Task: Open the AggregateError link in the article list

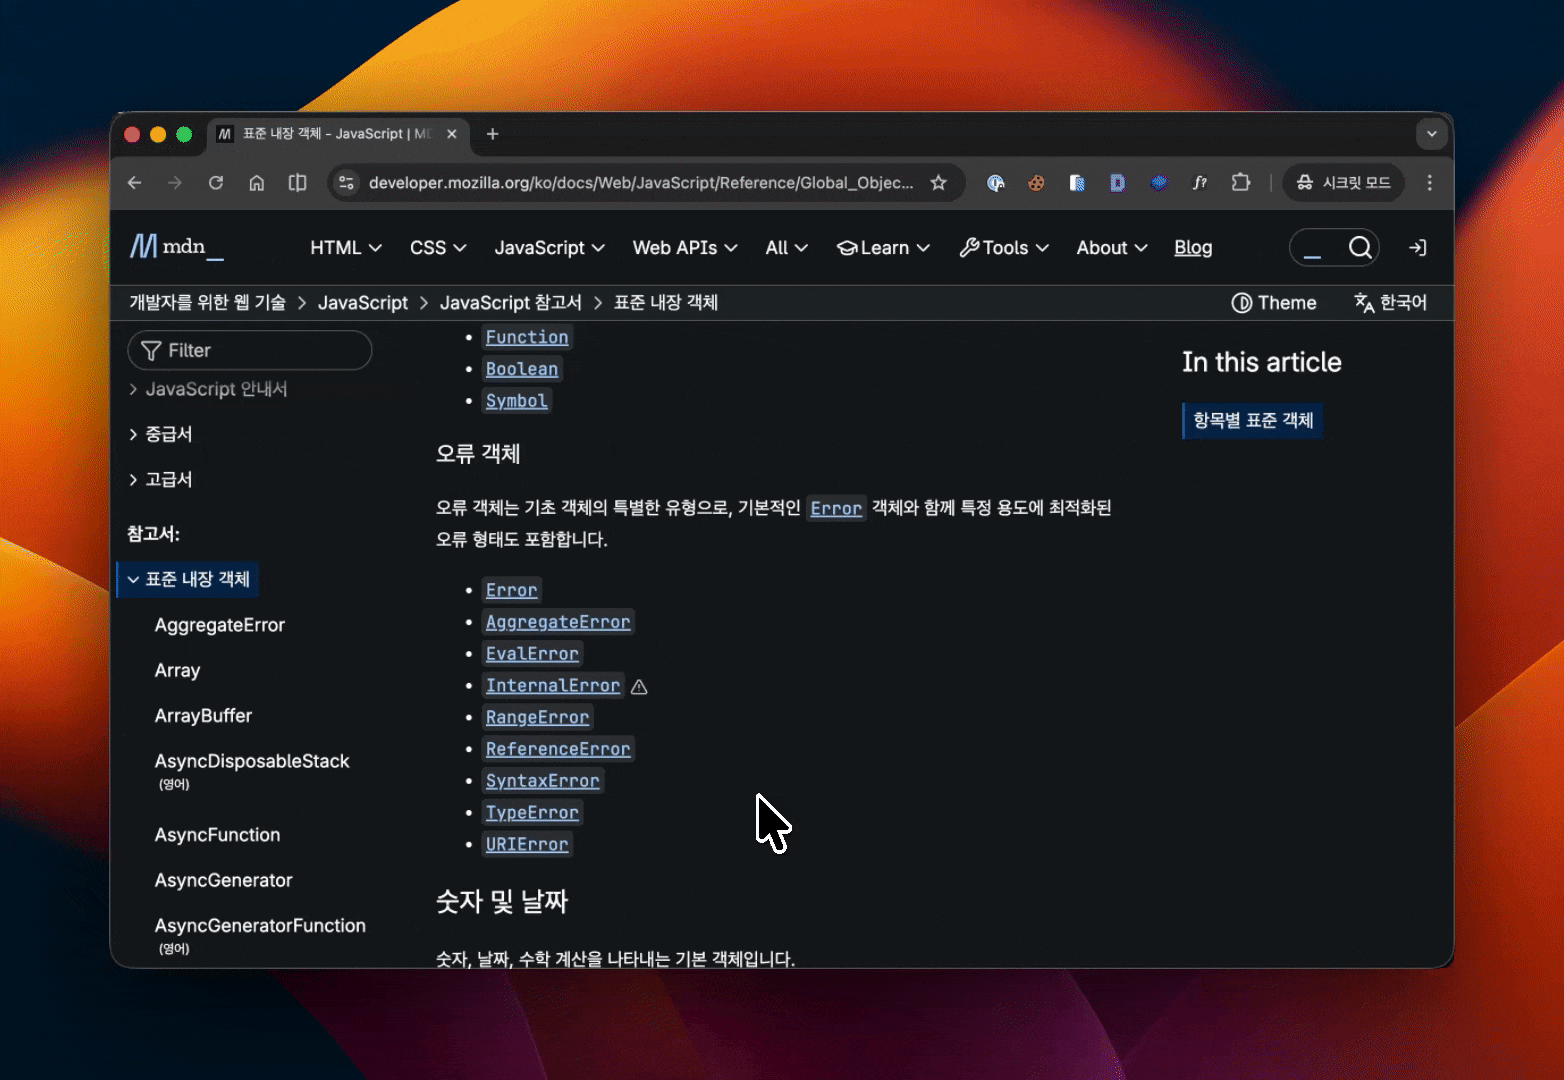Action: 558,622
